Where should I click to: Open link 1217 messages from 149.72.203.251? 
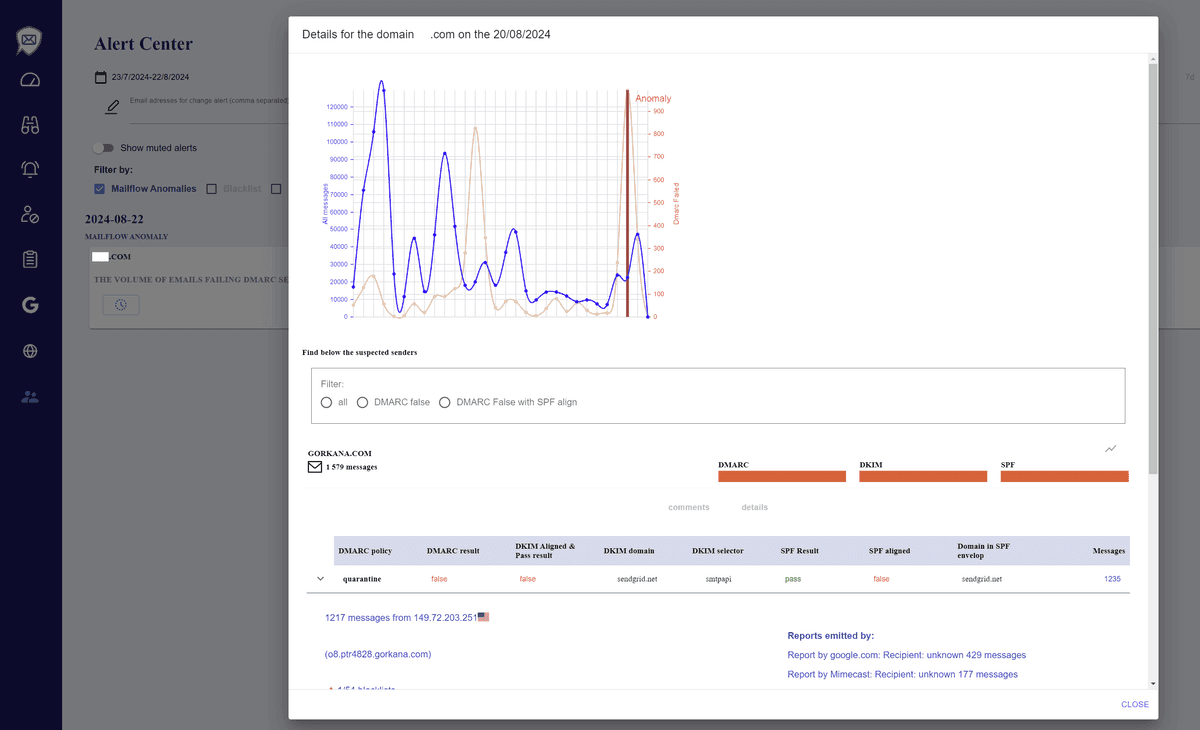401,617
